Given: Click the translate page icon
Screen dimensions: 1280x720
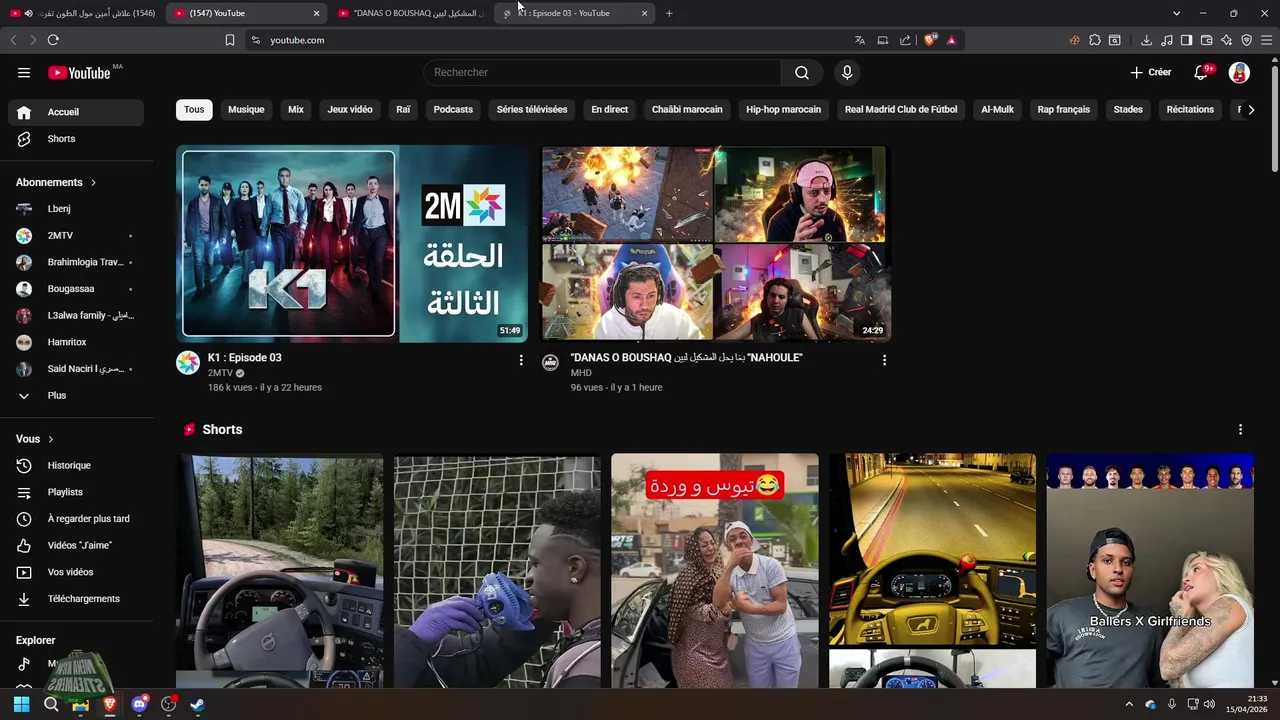Looking at the screenshot, I should (x=859, y=40).
